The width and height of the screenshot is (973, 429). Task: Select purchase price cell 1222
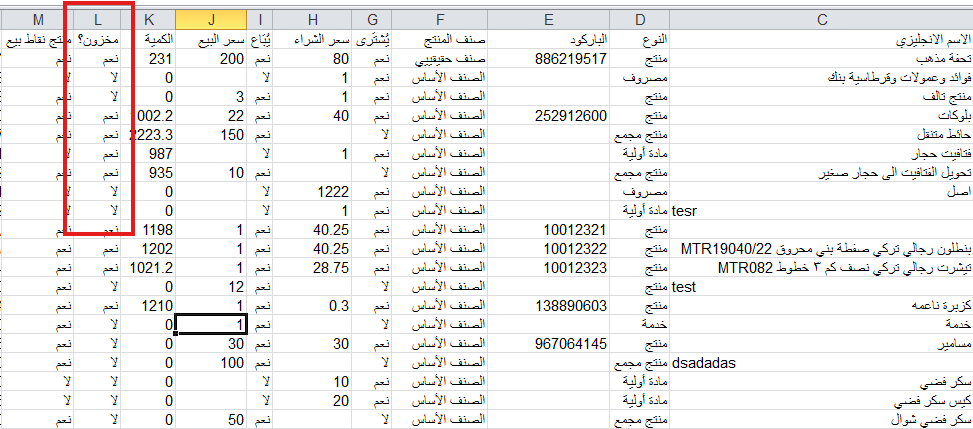[312, 192]
